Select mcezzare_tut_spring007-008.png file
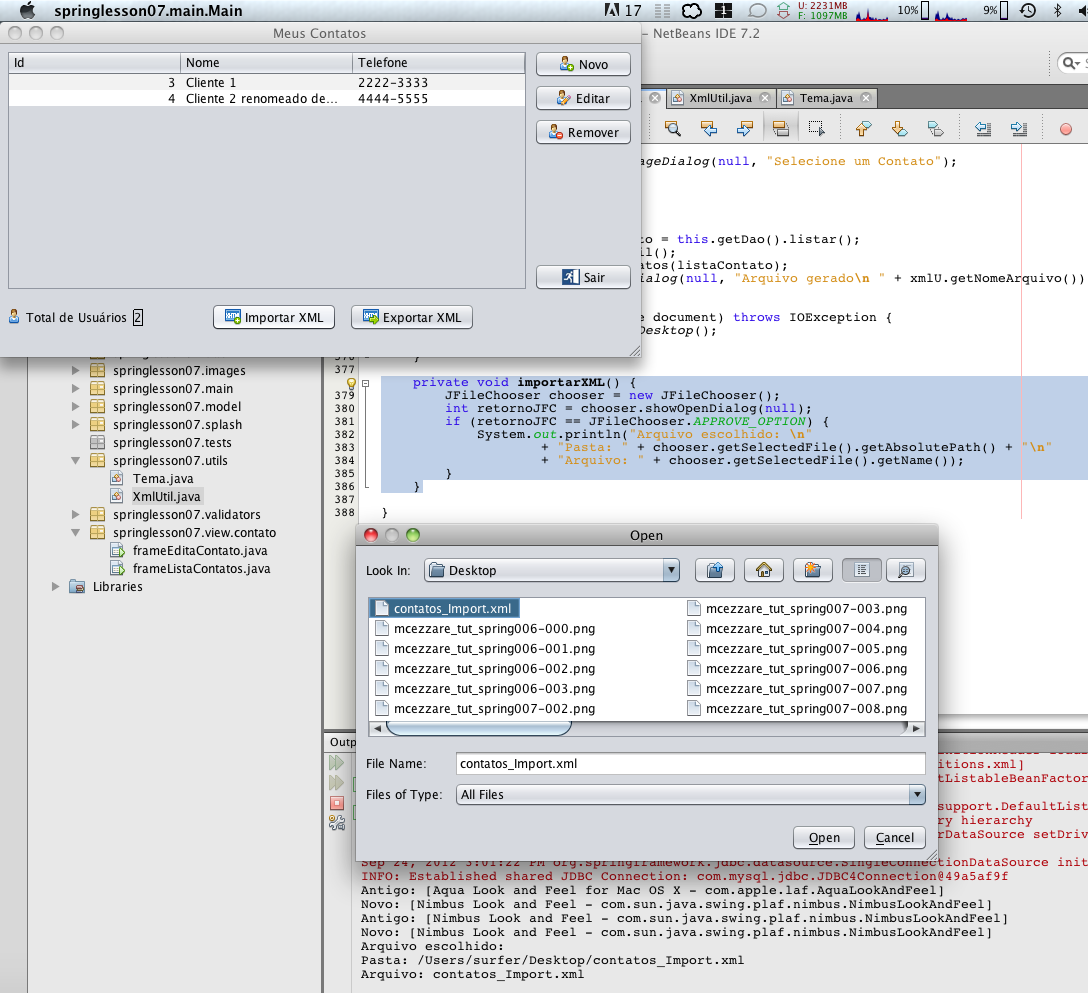Image resolution: width=1088 pixels, height=993 pixels. point(797,708)
